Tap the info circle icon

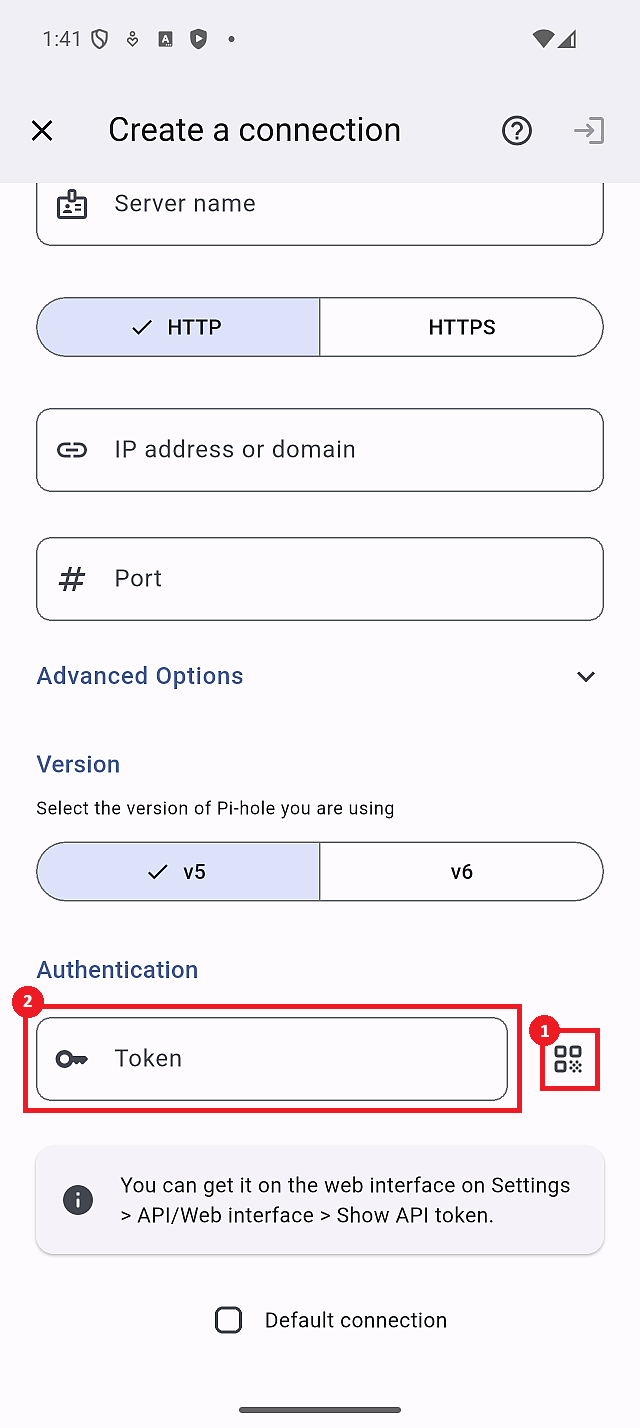point(77,1200)
